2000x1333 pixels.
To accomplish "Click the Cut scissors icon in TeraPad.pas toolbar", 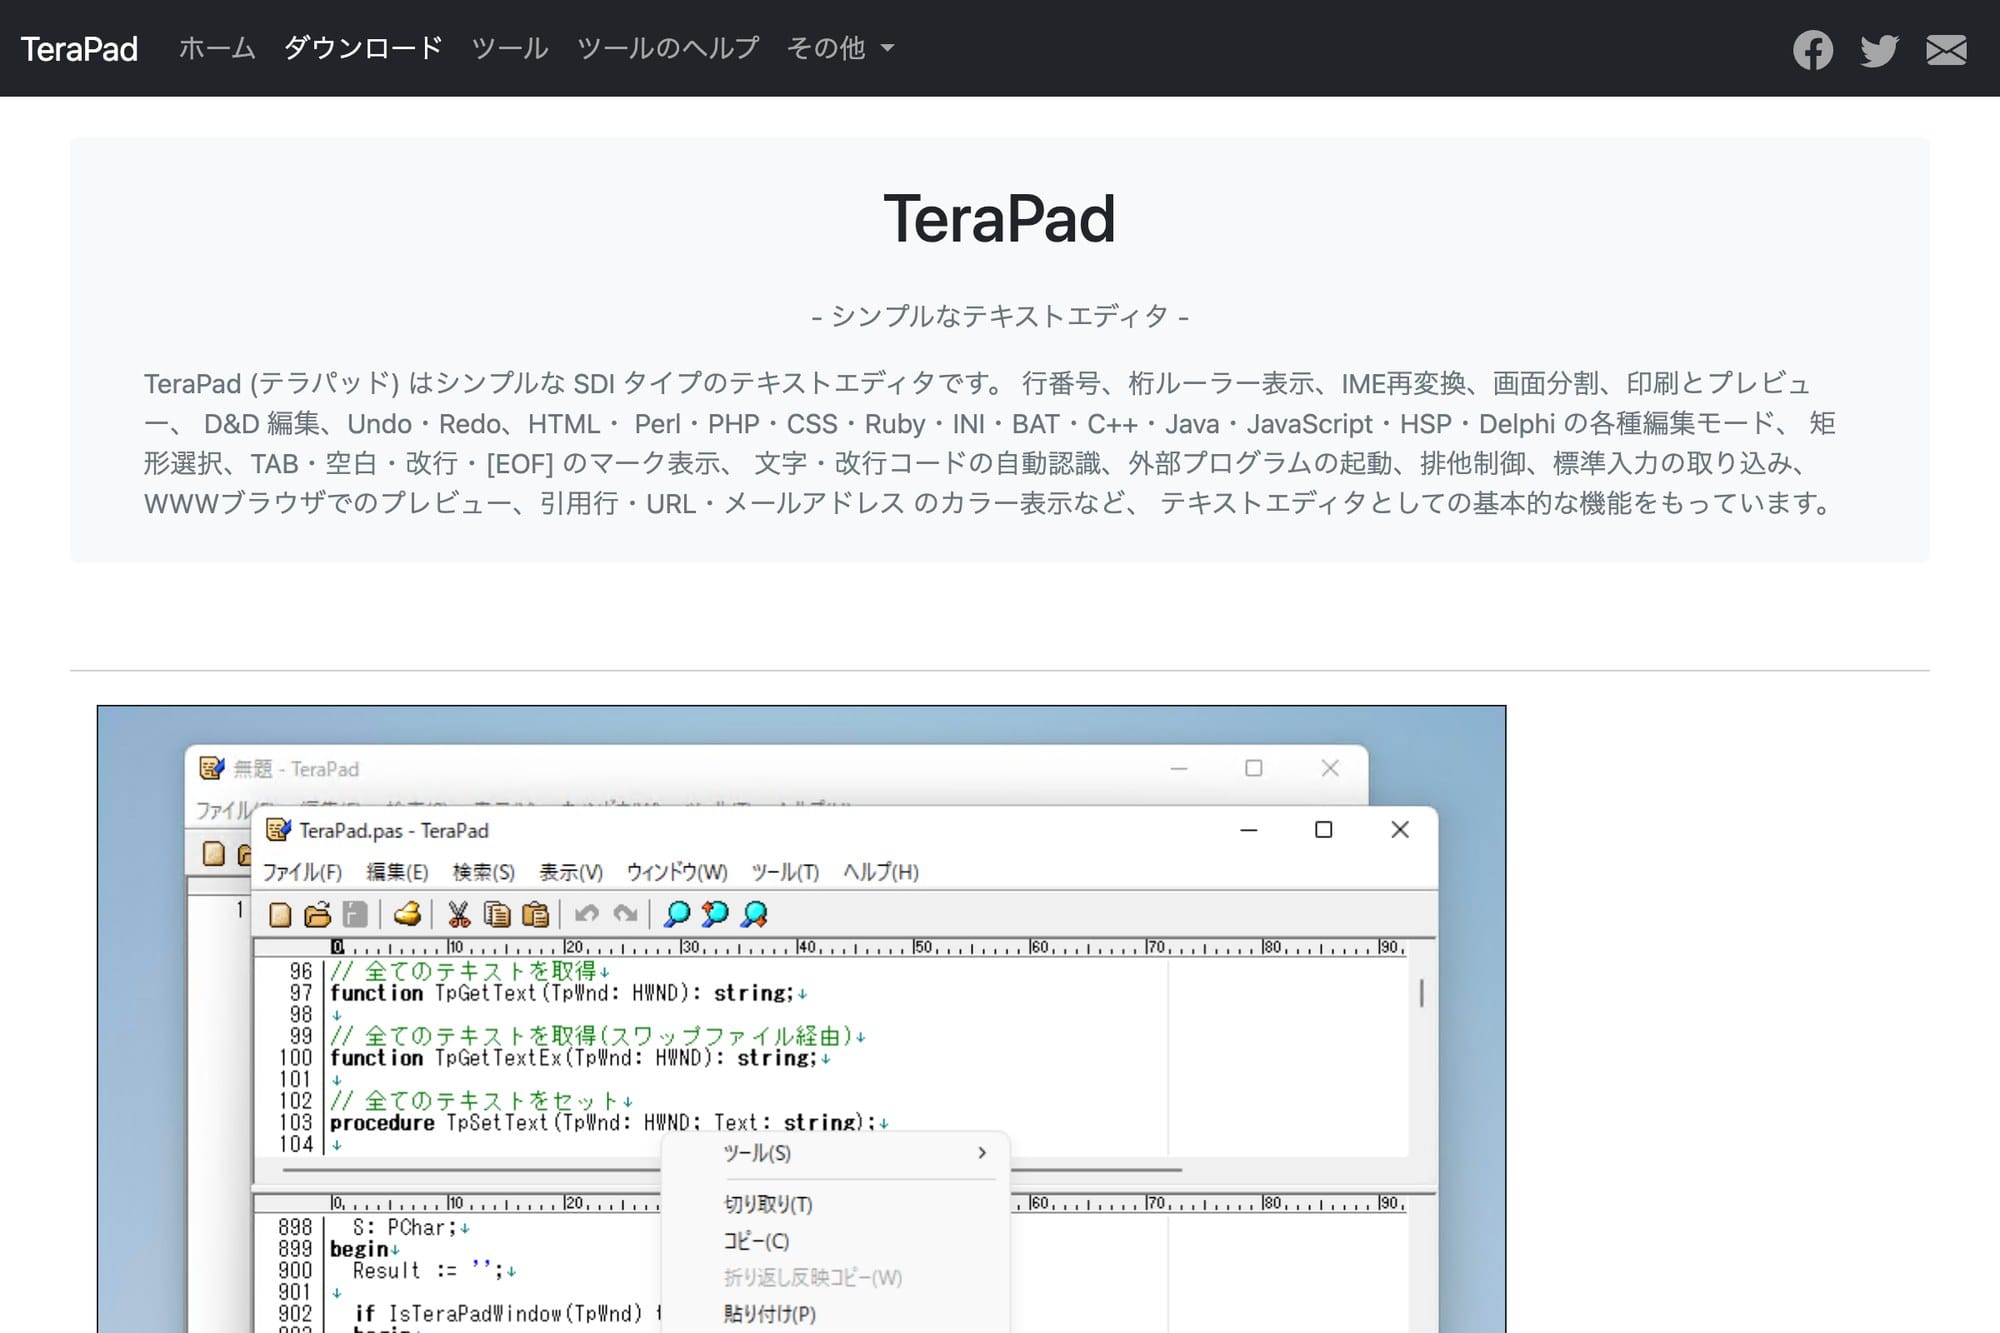I will tap(459, 914).
